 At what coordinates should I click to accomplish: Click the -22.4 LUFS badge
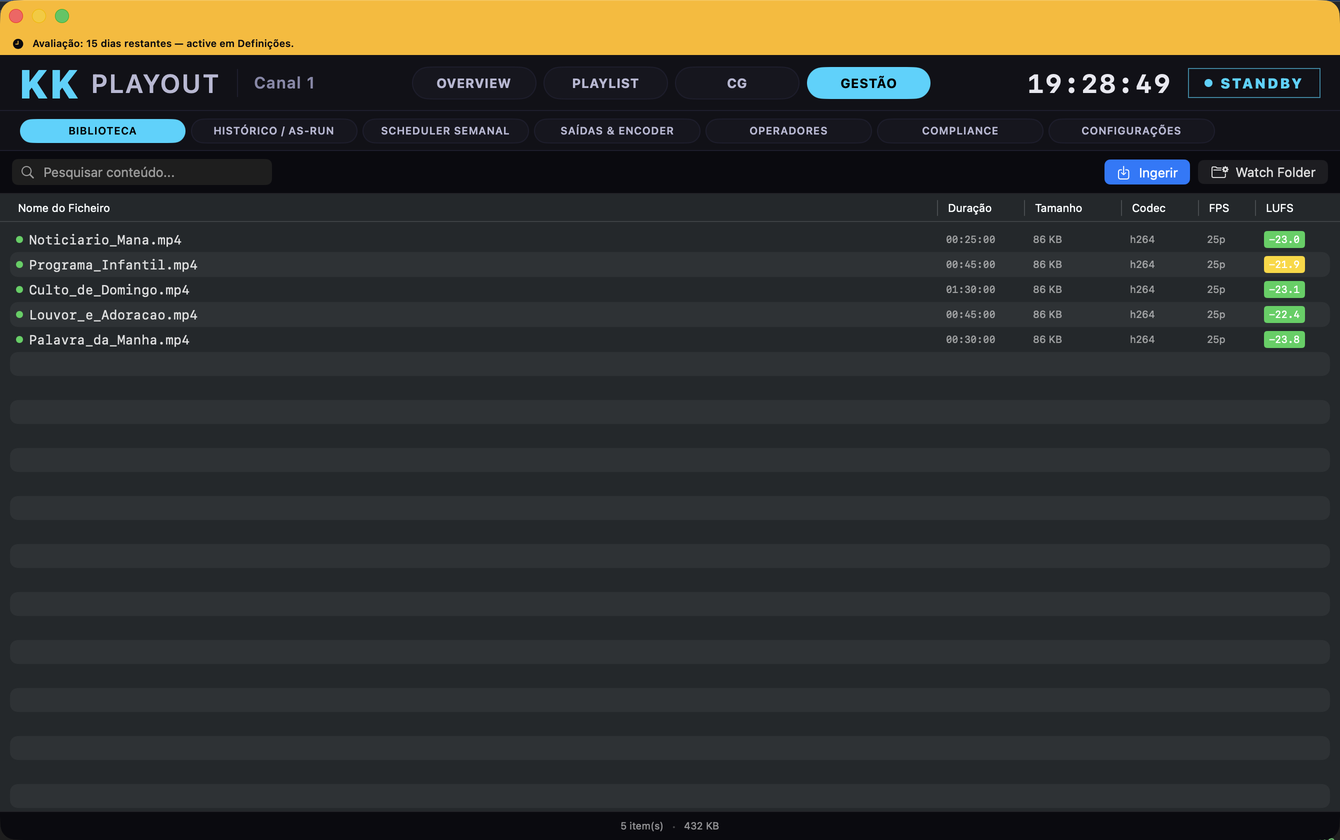1284,315
